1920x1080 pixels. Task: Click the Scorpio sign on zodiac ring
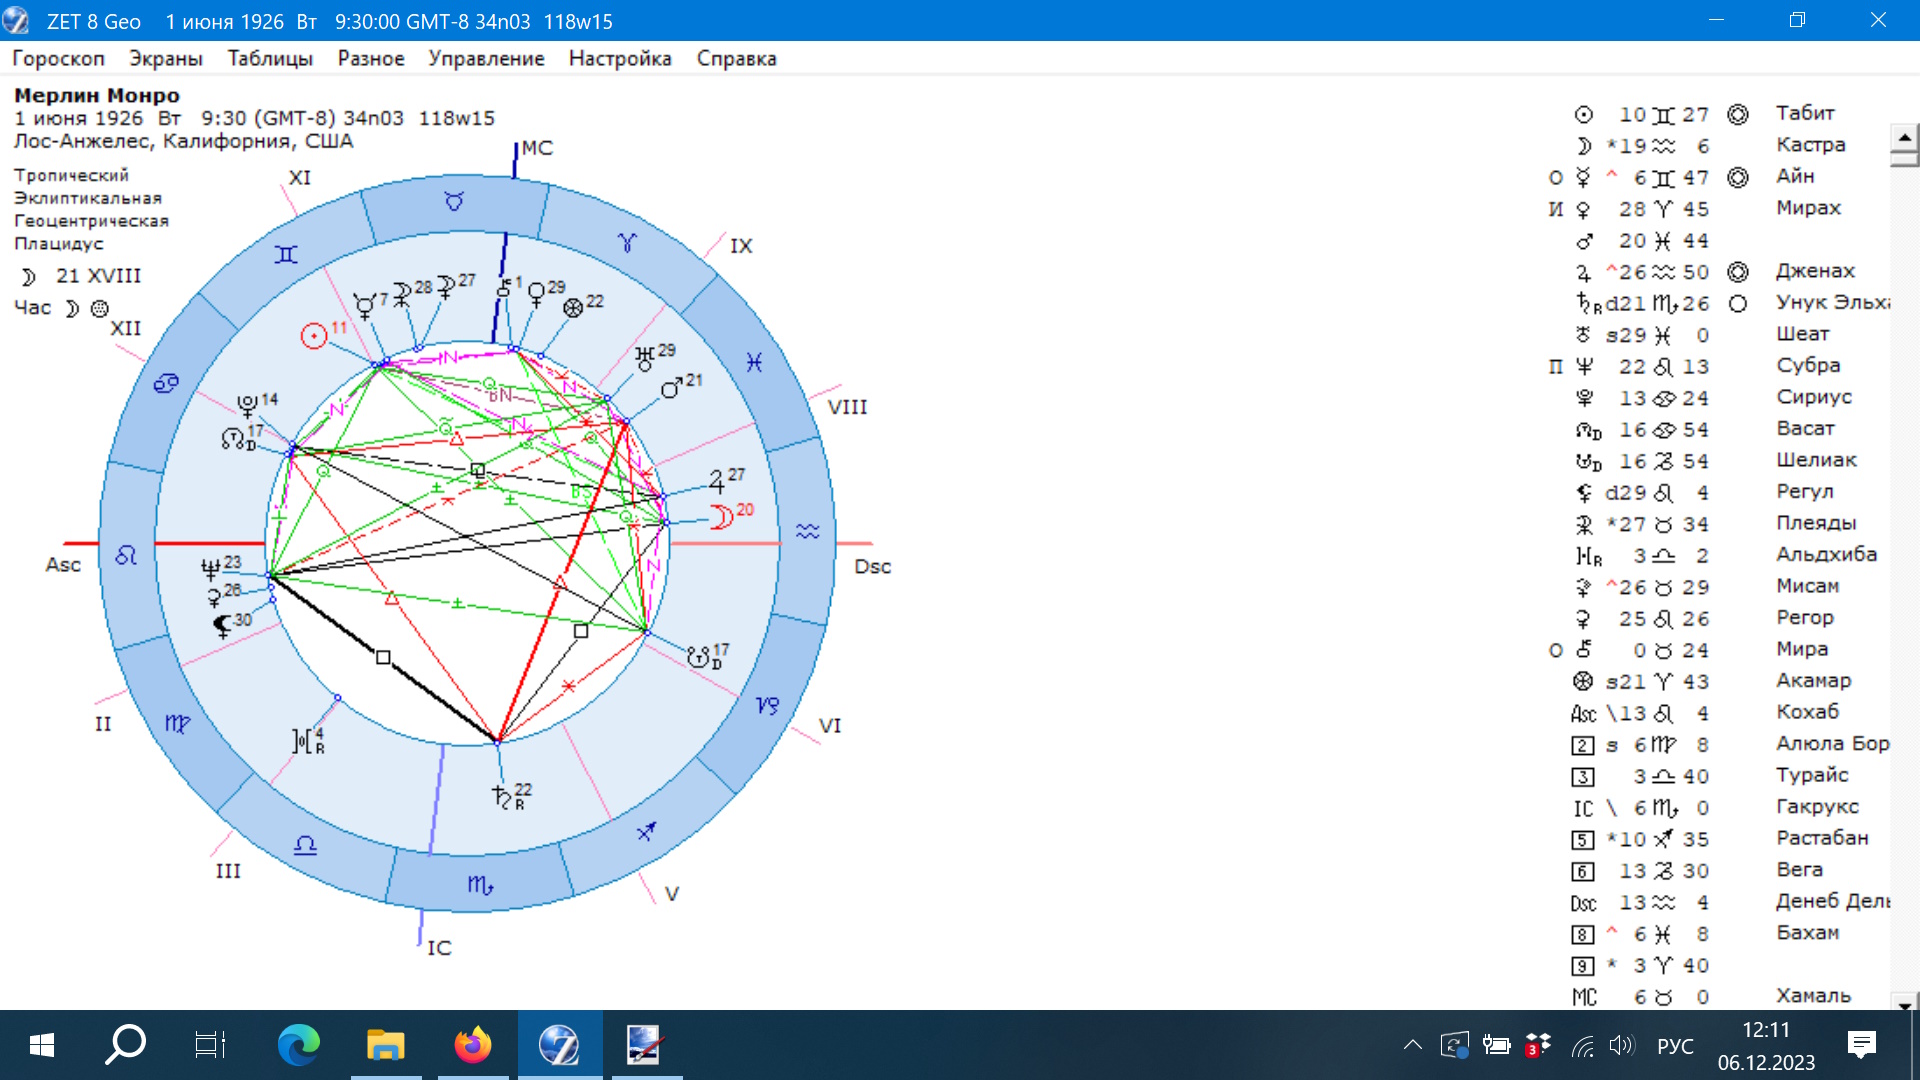(480, 885)
